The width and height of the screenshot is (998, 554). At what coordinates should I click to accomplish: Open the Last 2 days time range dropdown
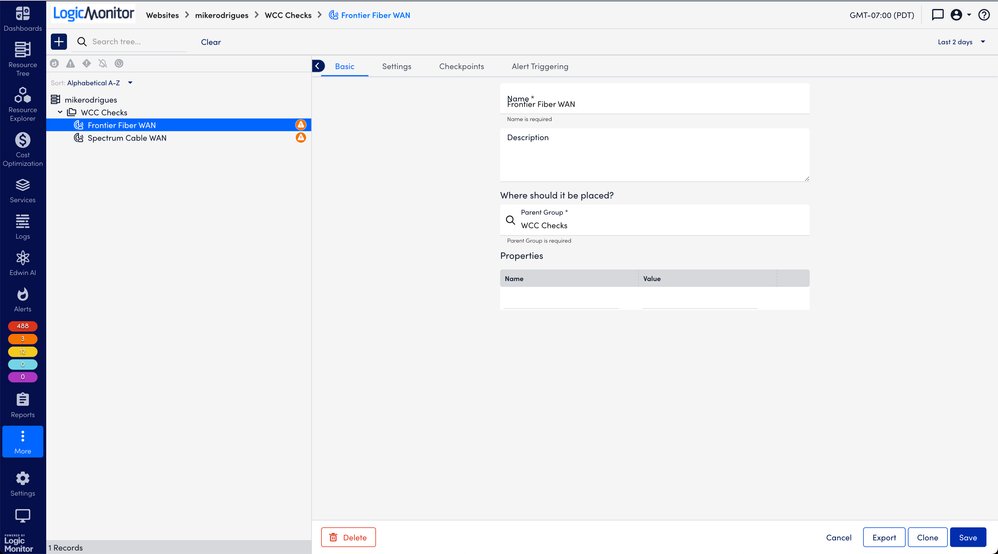click(961, 42)
